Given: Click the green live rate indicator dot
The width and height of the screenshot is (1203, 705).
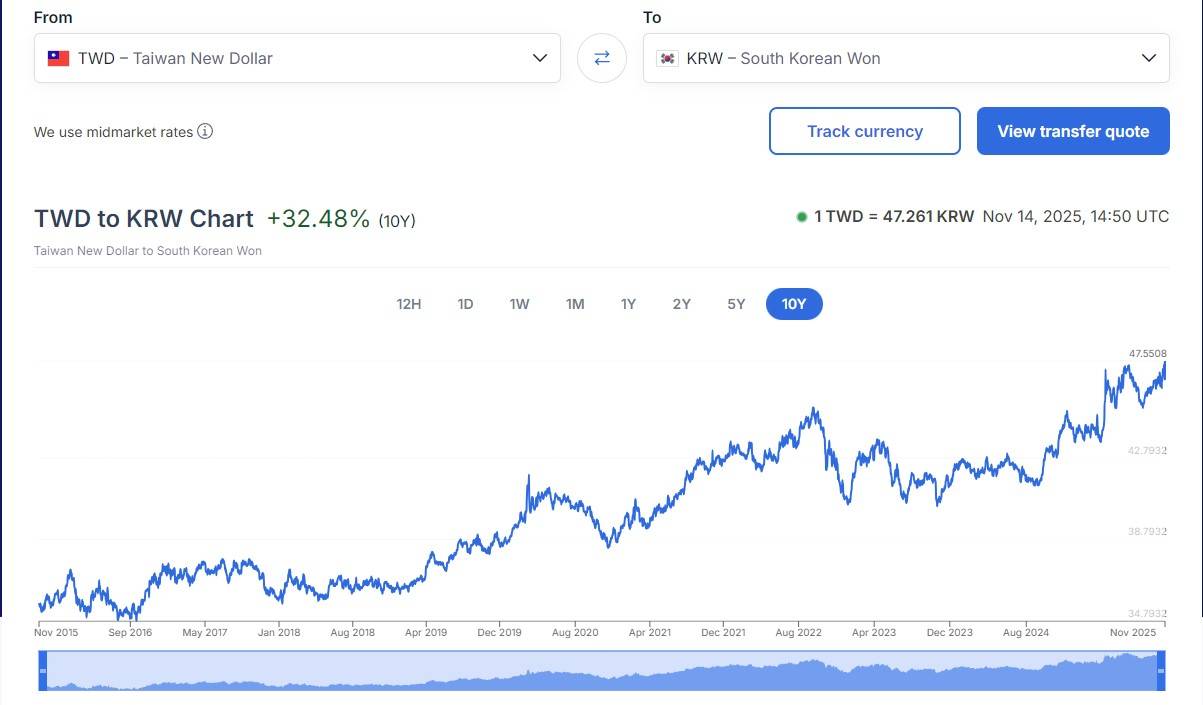Looking at the screenshot, I should 801,217.
